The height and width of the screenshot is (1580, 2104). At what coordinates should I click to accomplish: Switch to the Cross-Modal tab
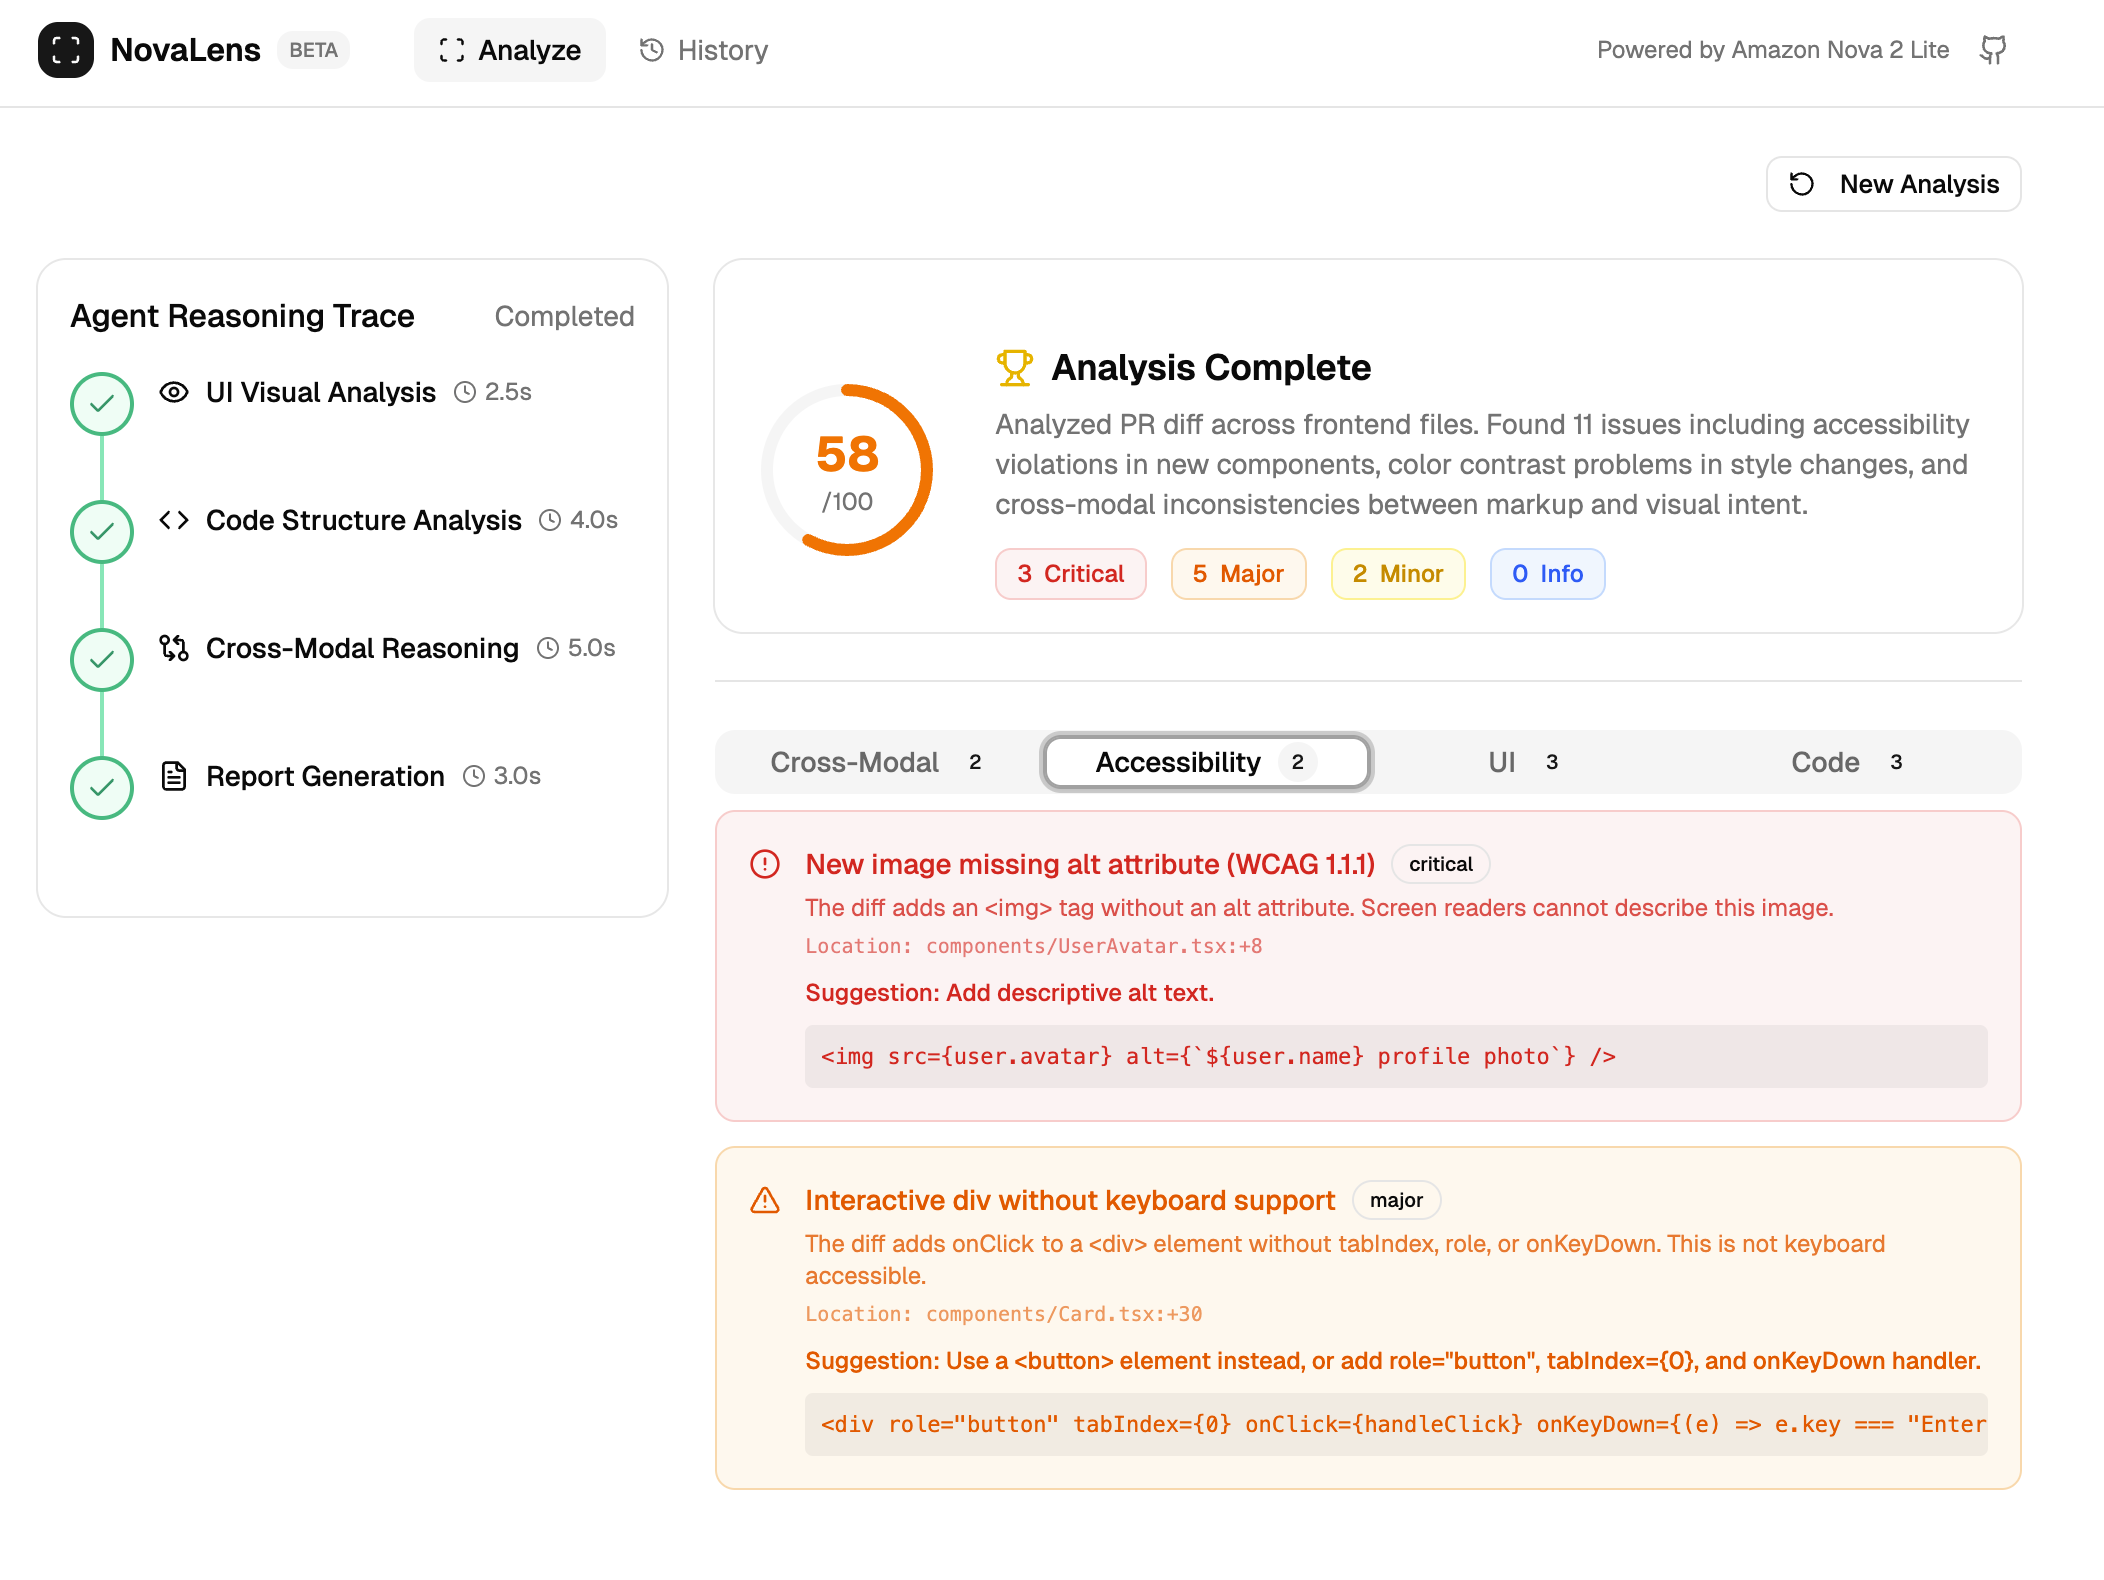point(875,762)
